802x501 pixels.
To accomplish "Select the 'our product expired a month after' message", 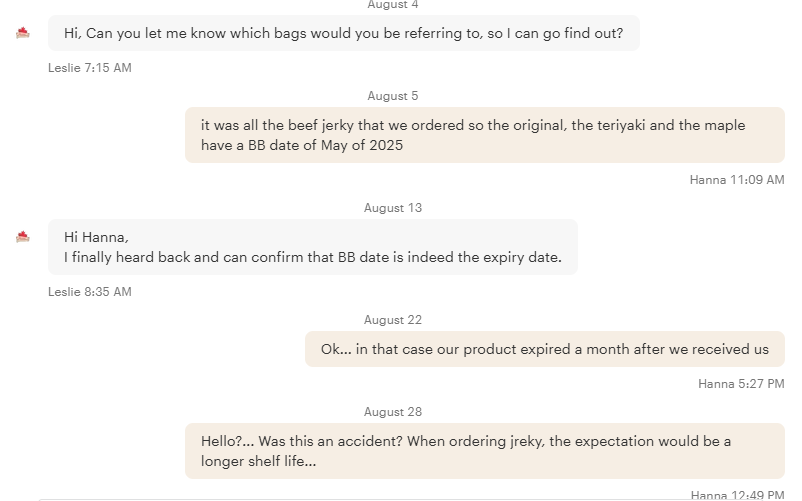I will coord(544,349).
